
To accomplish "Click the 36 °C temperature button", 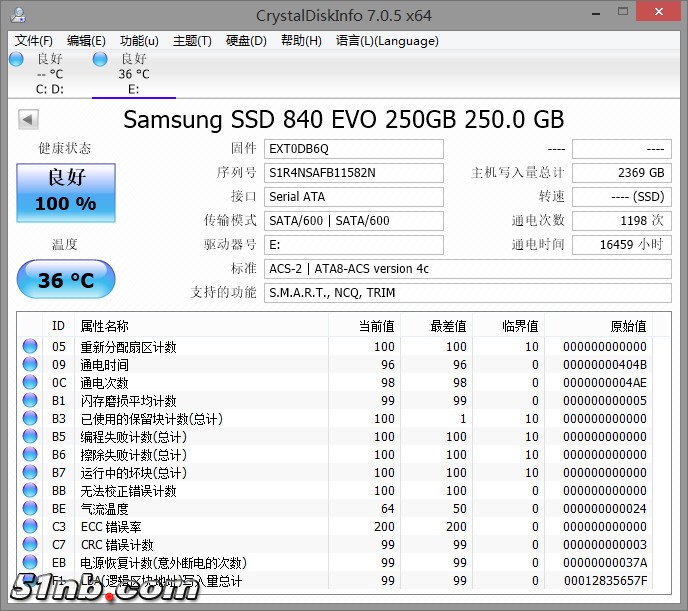I will coord(66,280).
